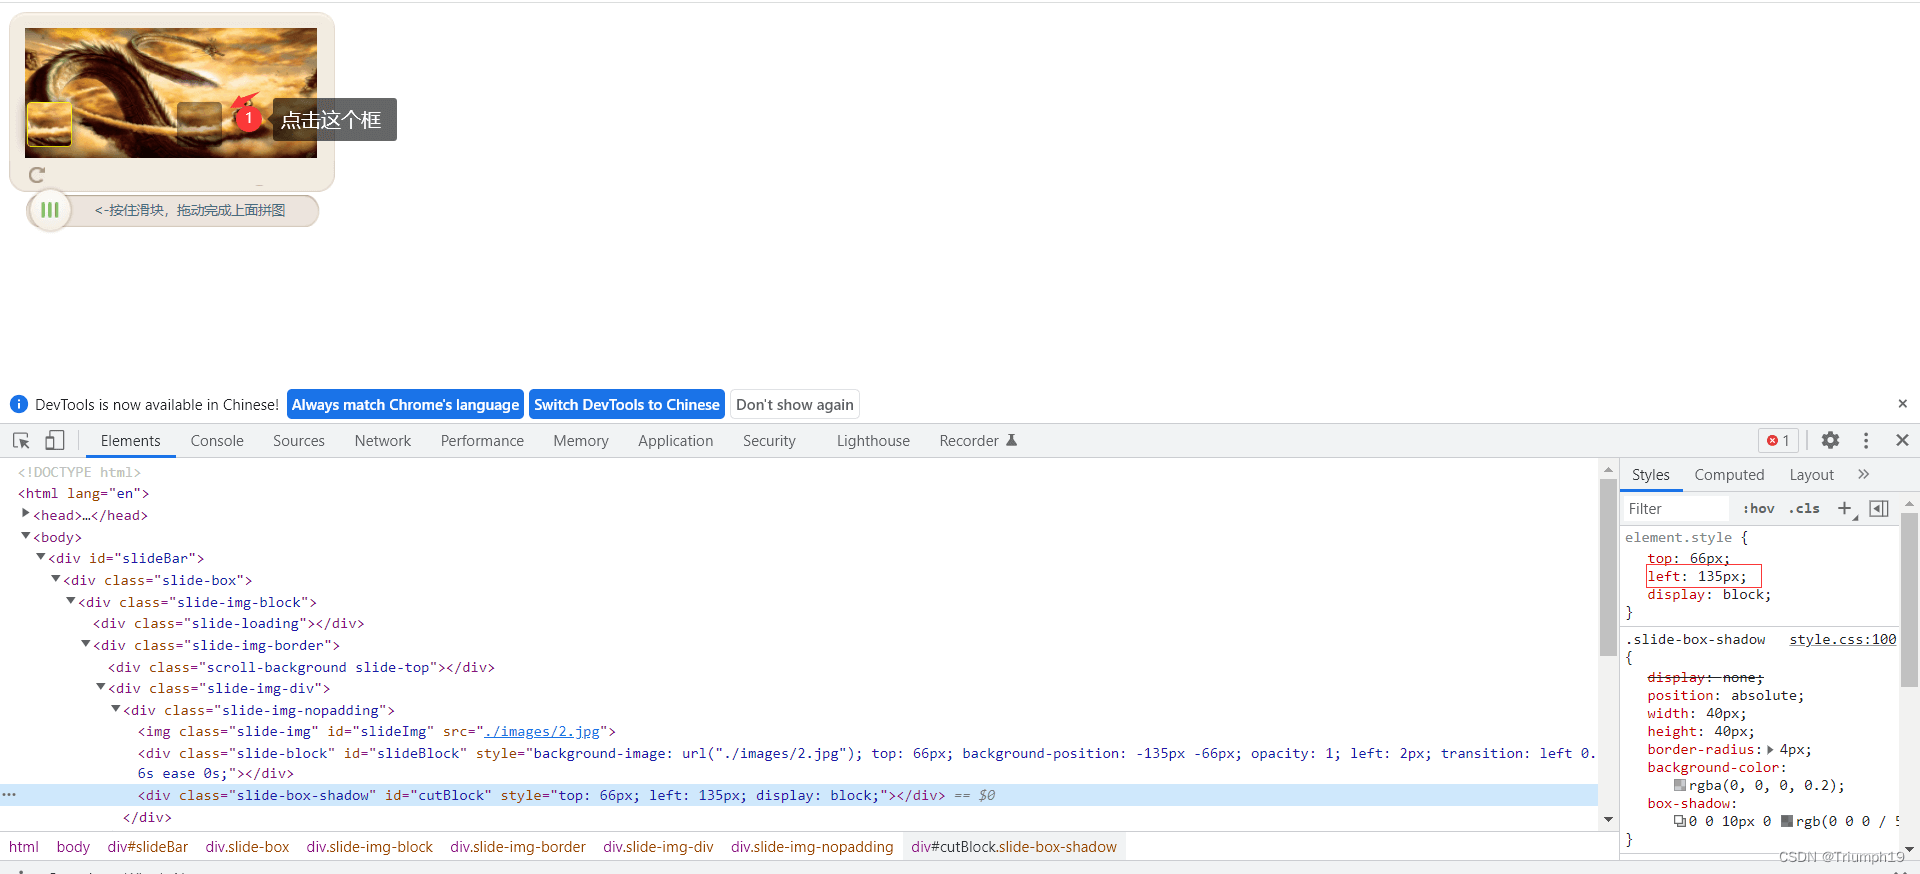The width and height of the screenshot is (1920, 874).
Task: Open the DevTools three-dot customize menu
Action: coord(1866,441)
